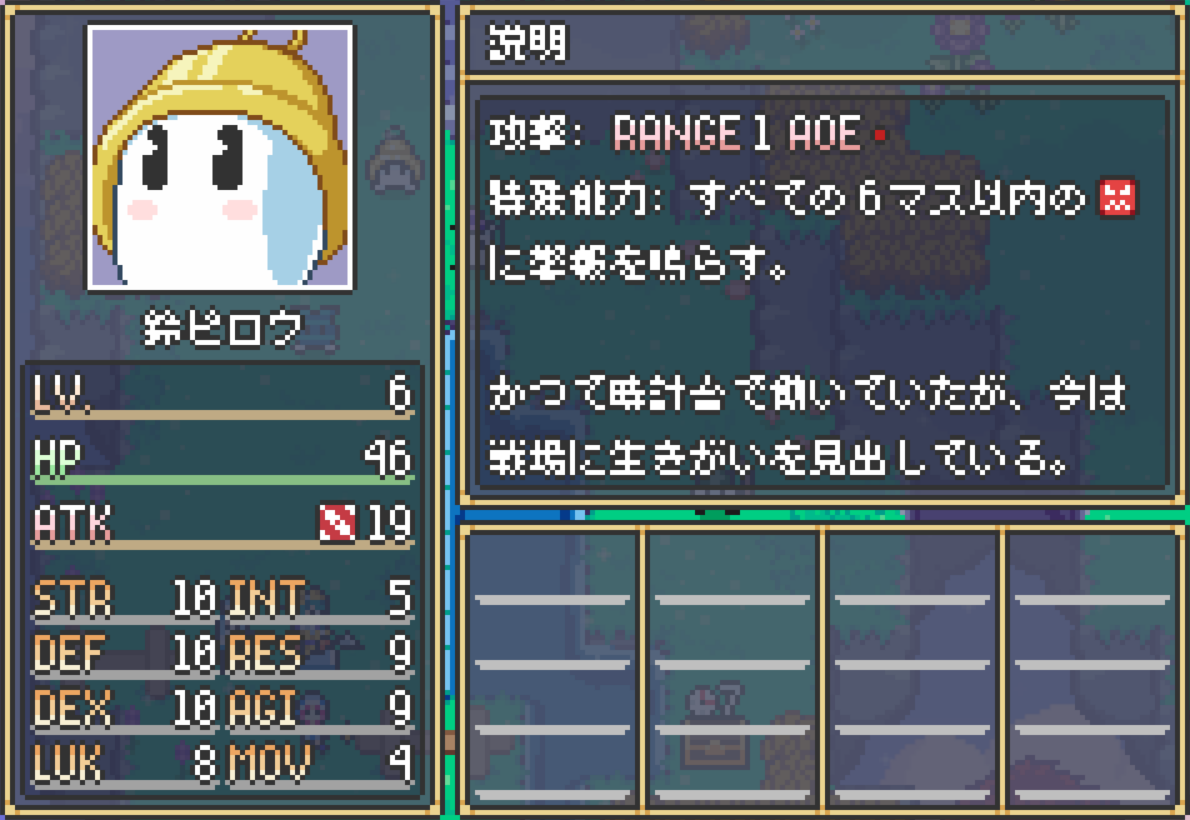This screenshot has height=820, width=1190.
Task: Select the DEF stat entry
Action: (126, 654)
